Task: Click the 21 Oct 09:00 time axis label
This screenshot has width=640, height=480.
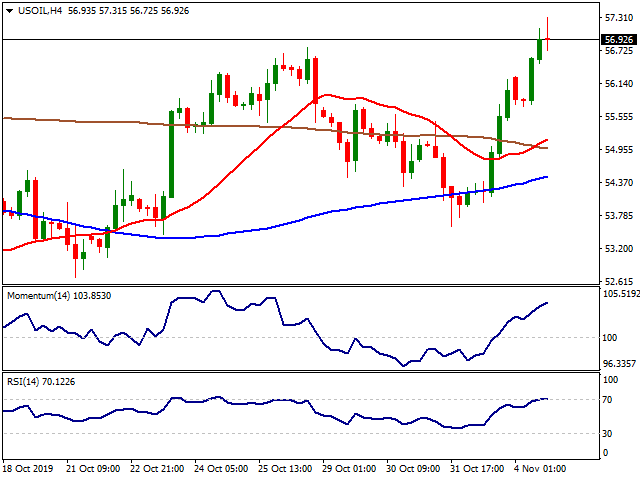Action: [x=93, y=469]
